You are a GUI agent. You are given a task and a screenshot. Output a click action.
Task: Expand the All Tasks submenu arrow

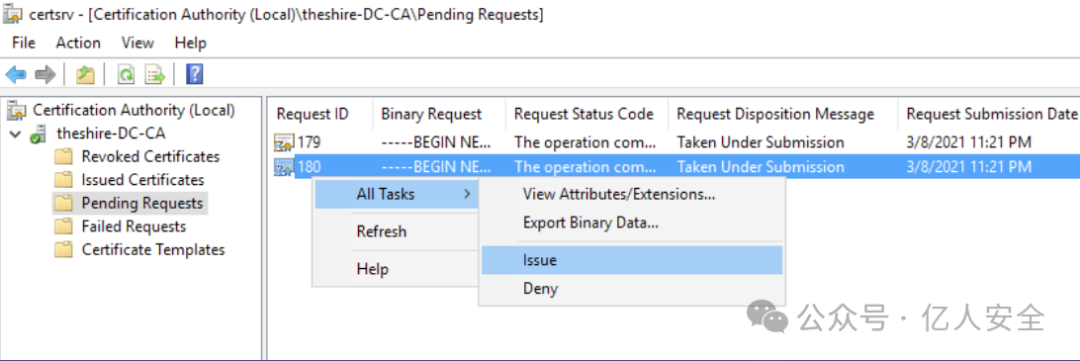[468, 194]
